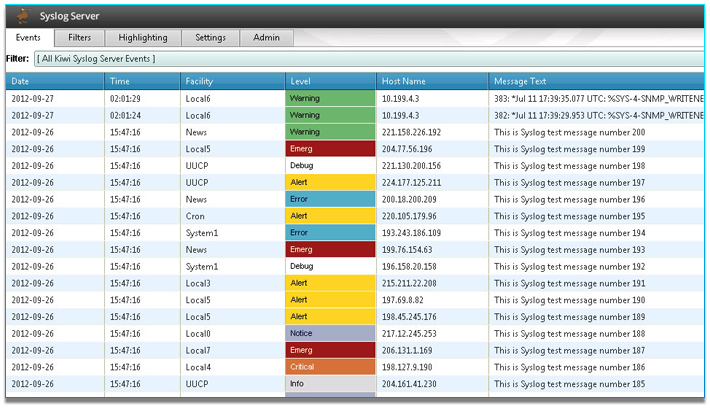Click orange Critical level cell in Local4 row
This screenshot has height=410, width=710.
coord(330,367)
